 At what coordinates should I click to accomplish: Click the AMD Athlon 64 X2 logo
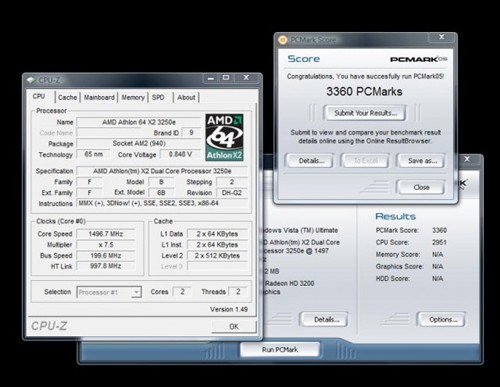[x=224, y=137]
